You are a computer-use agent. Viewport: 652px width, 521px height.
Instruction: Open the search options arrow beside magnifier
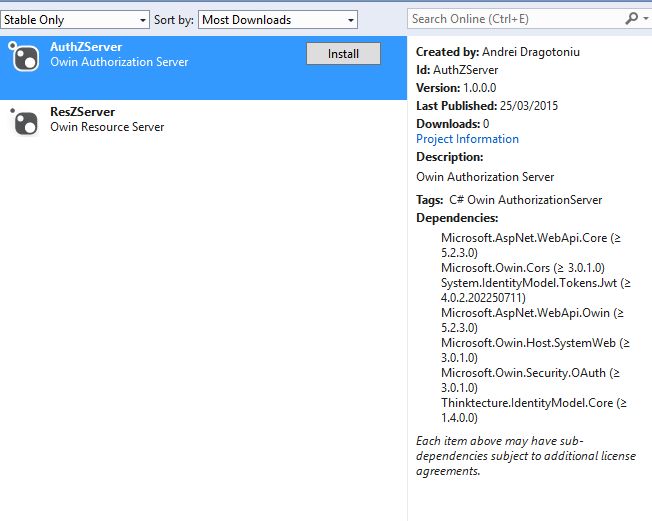[644, 19]
